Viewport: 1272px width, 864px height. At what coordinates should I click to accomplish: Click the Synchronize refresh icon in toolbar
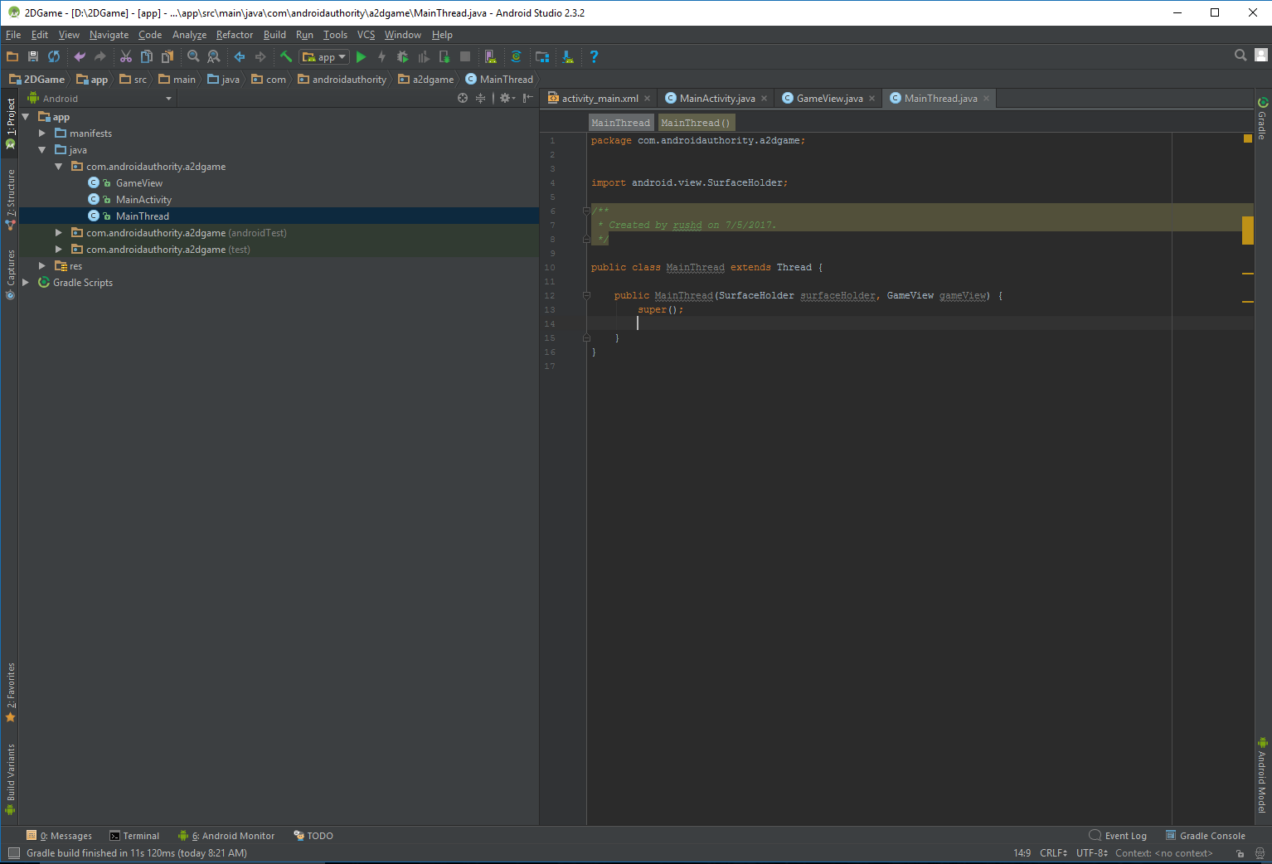click(54, 57)
